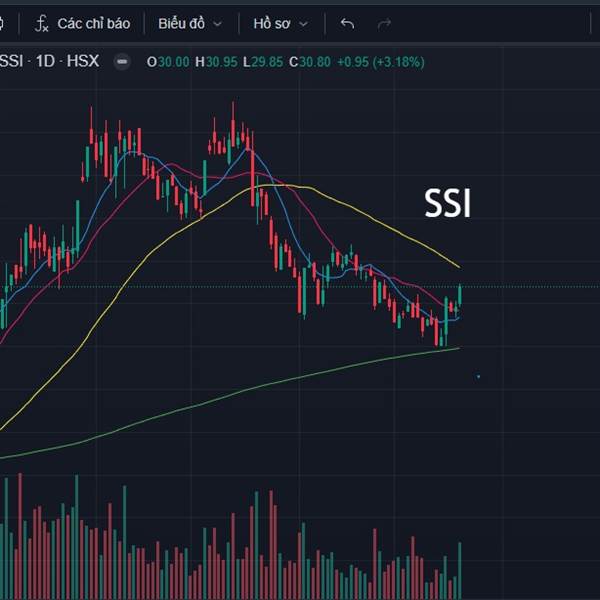Select the high price value H30.95
Screen dimensions: 600x600
pyautogui.click(x=215, y=62)
